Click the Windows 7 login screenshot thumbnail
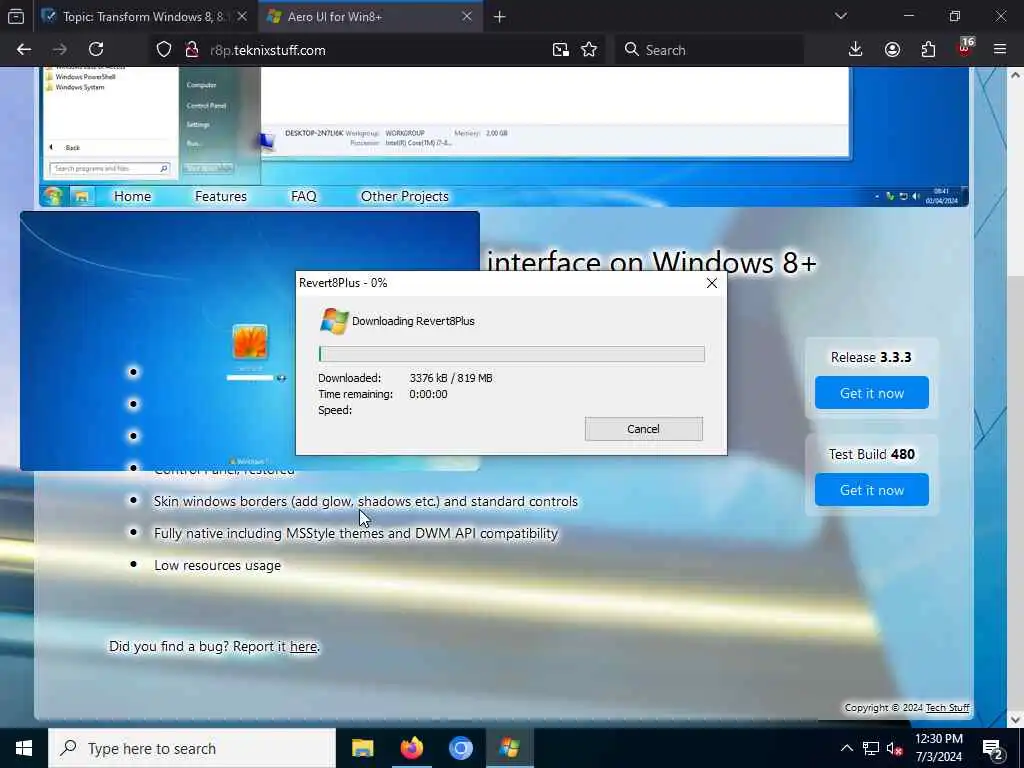 point(249,340)
